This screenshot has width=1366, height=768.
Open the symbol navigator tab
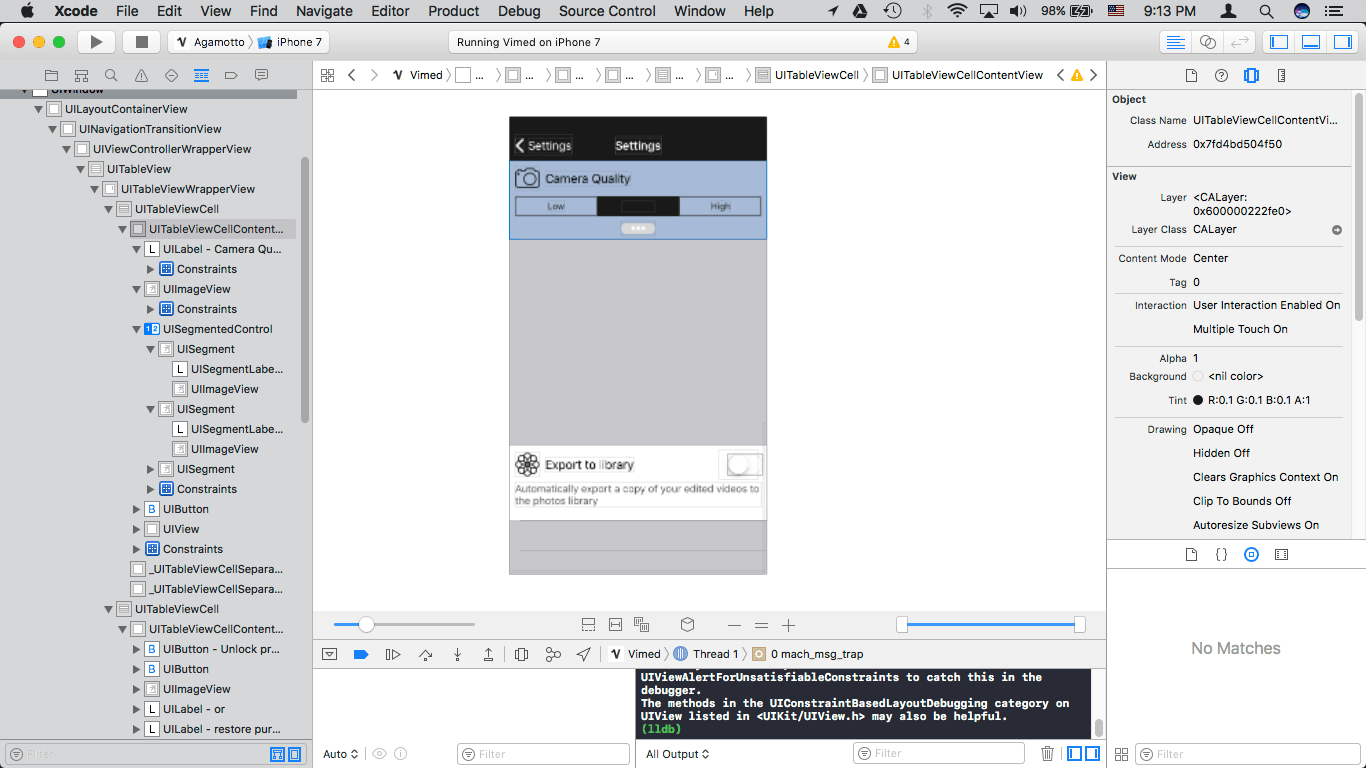click(x=81, y=75)
